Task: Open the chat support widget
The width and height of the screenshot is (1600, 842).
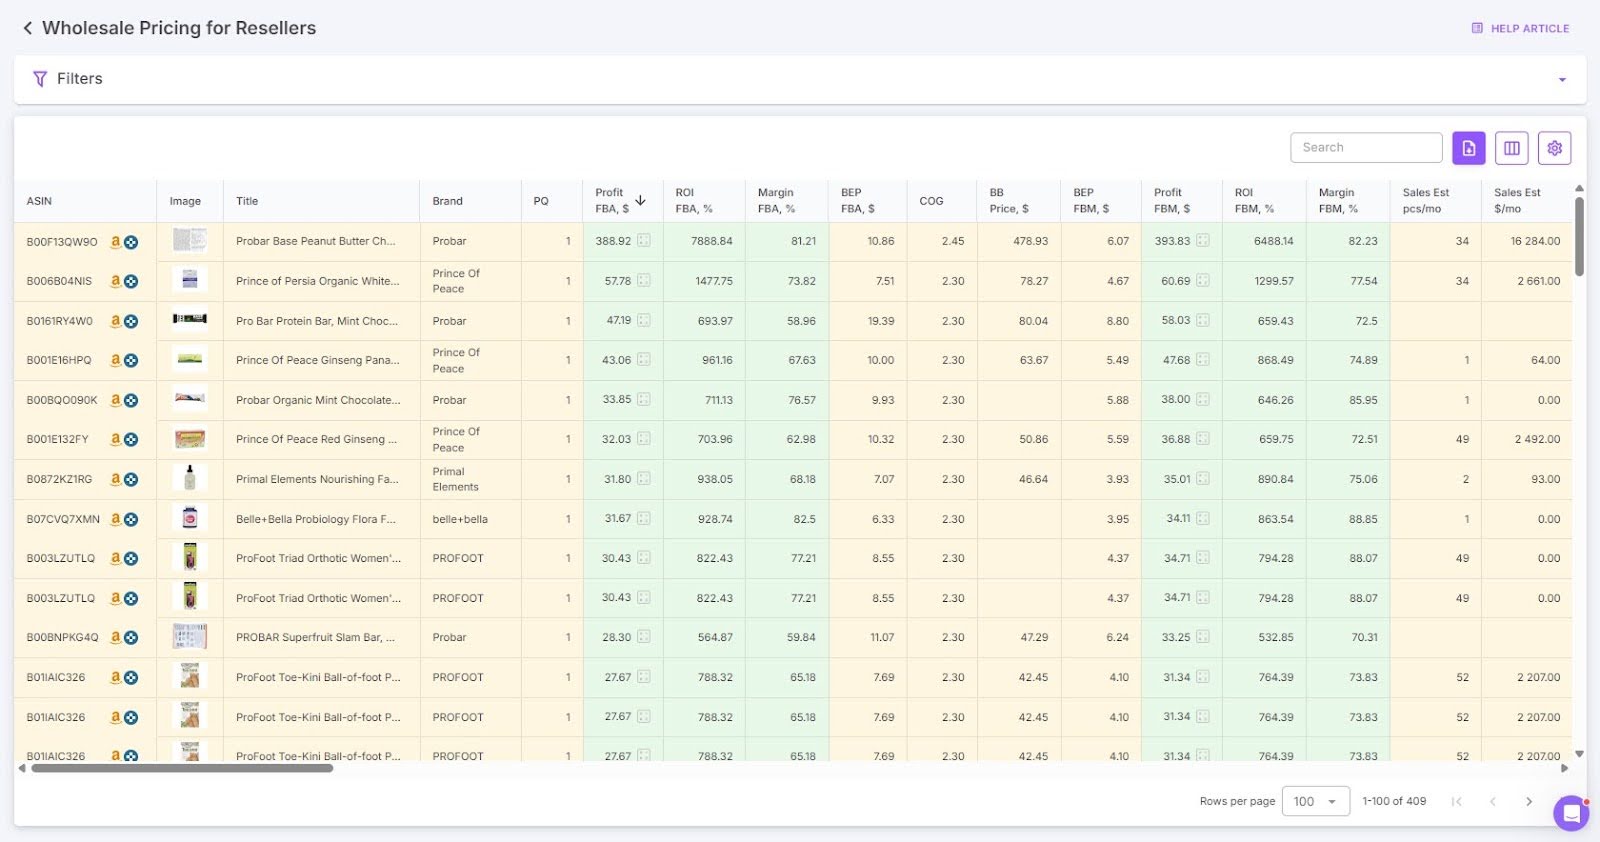Action: click(1570, 812)
